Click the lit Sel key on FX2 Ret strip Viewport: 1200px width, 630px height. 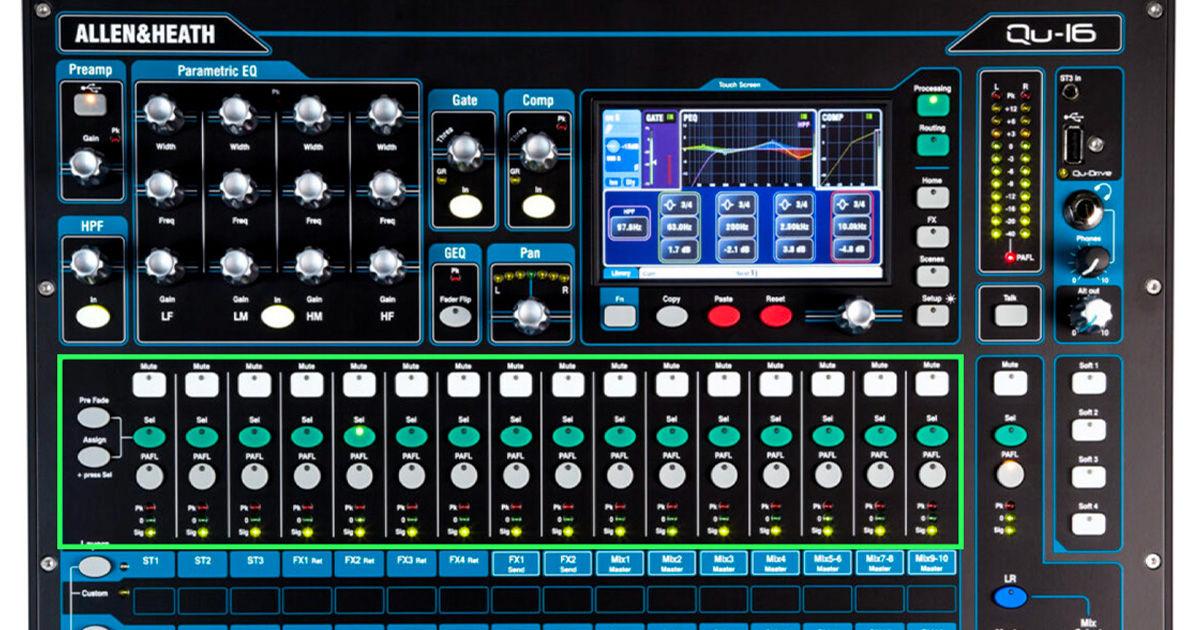(x=359, y=436)
